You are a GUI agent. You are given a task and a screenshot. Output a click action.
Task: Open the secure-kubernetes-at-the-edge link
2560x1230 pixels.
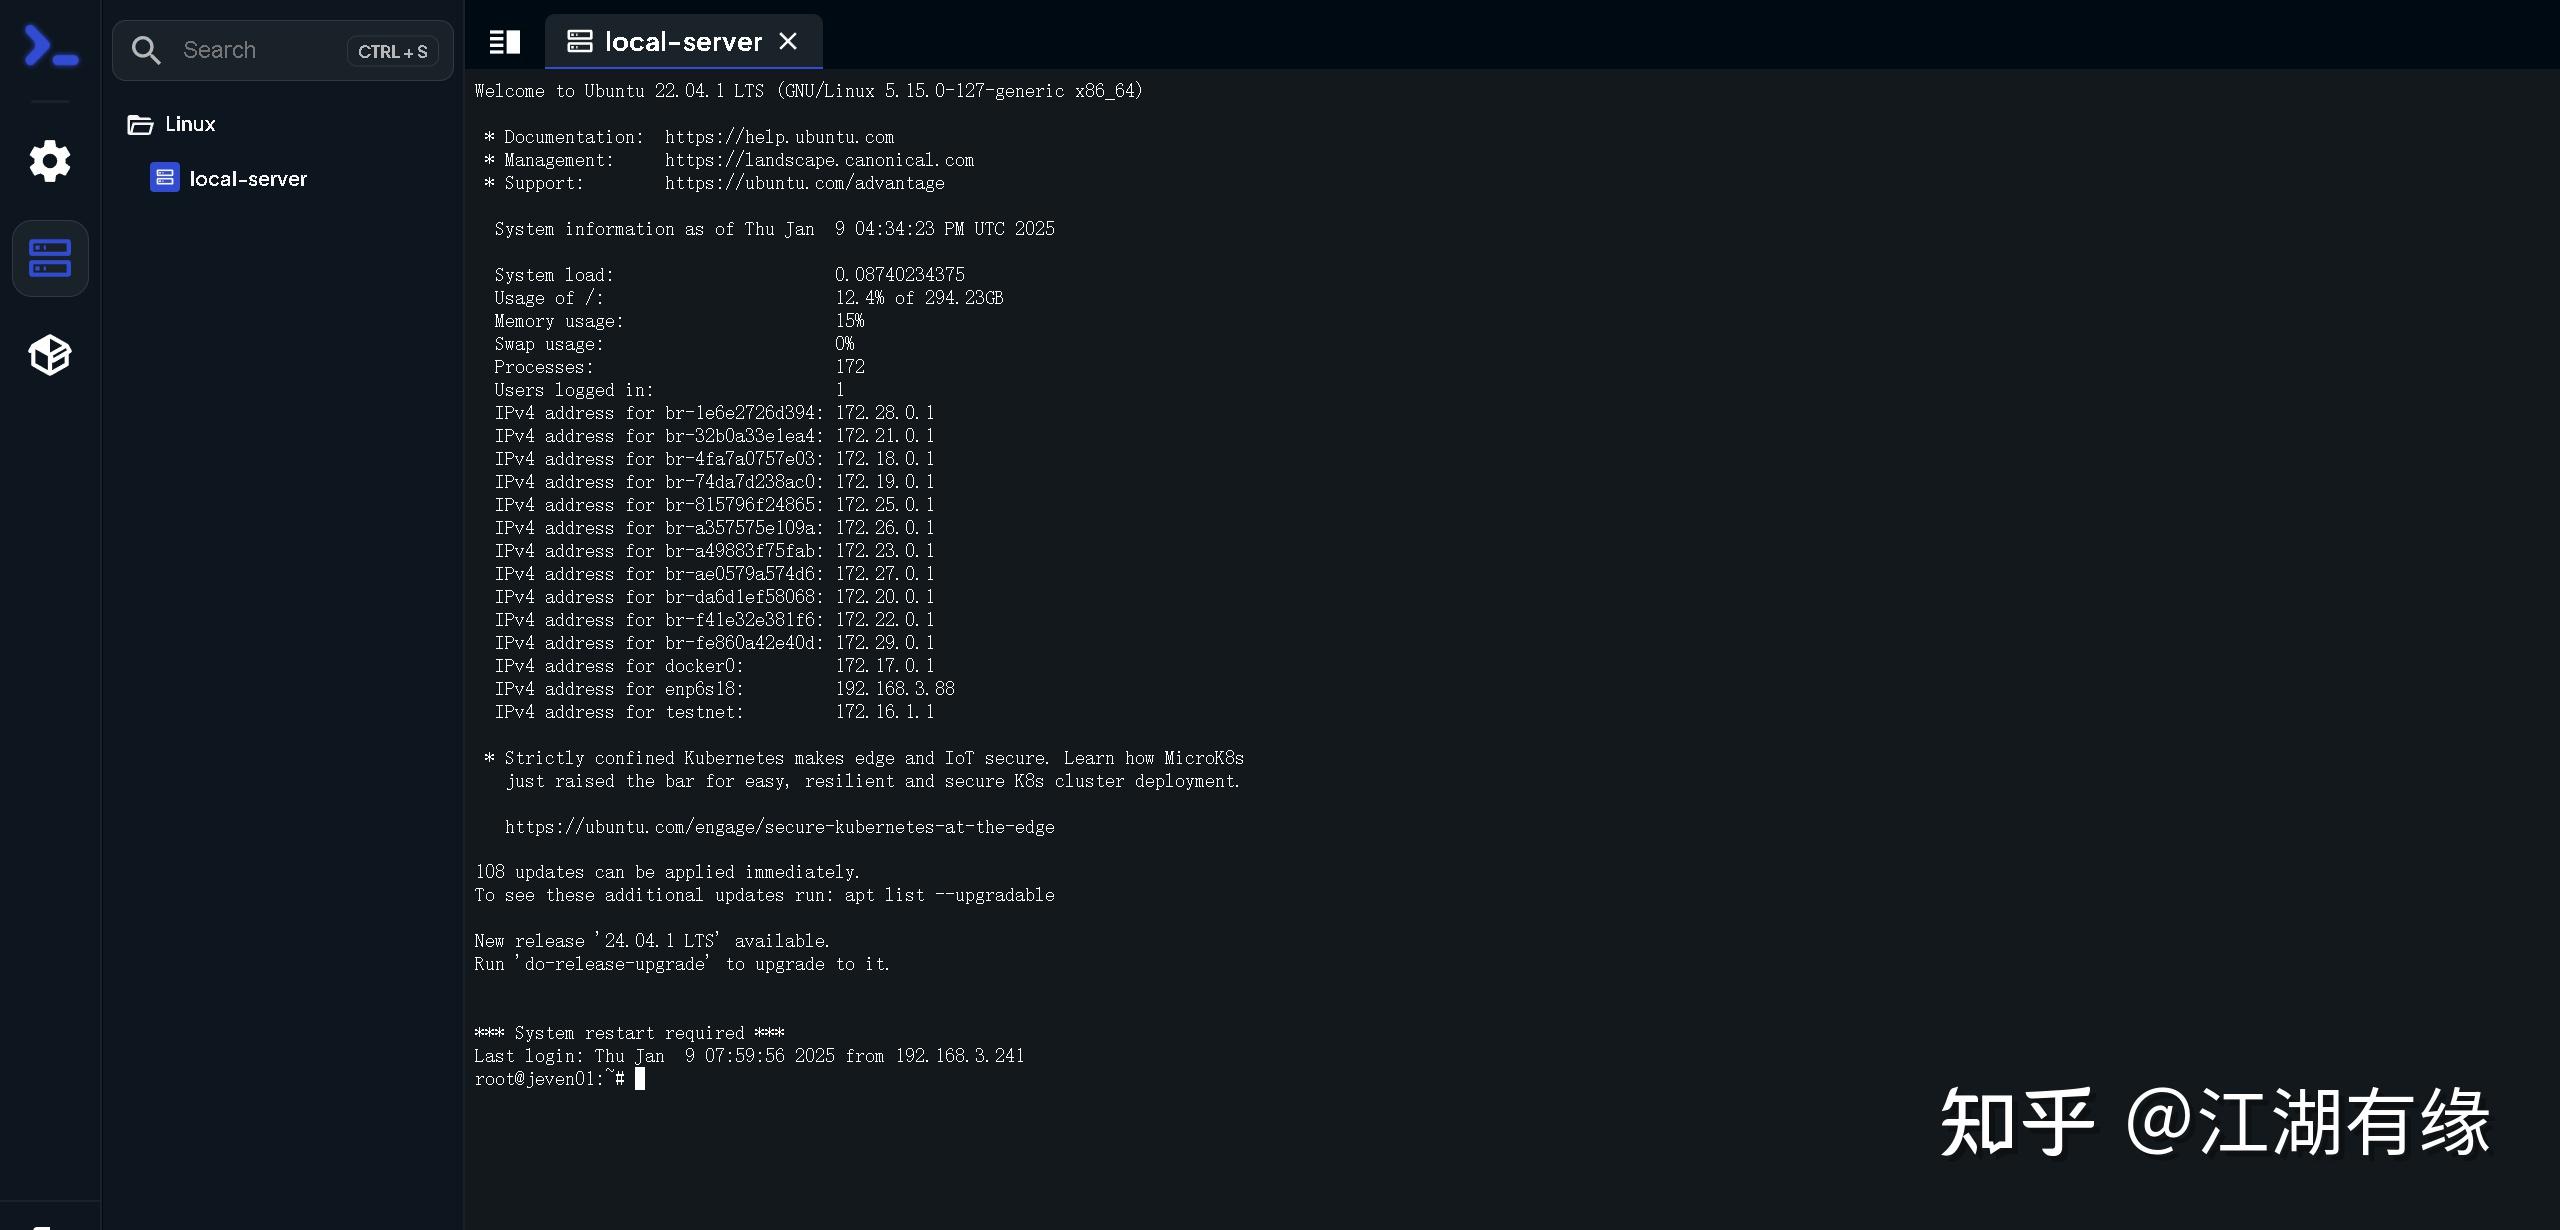pyautogui.click(x=779, y=827)
